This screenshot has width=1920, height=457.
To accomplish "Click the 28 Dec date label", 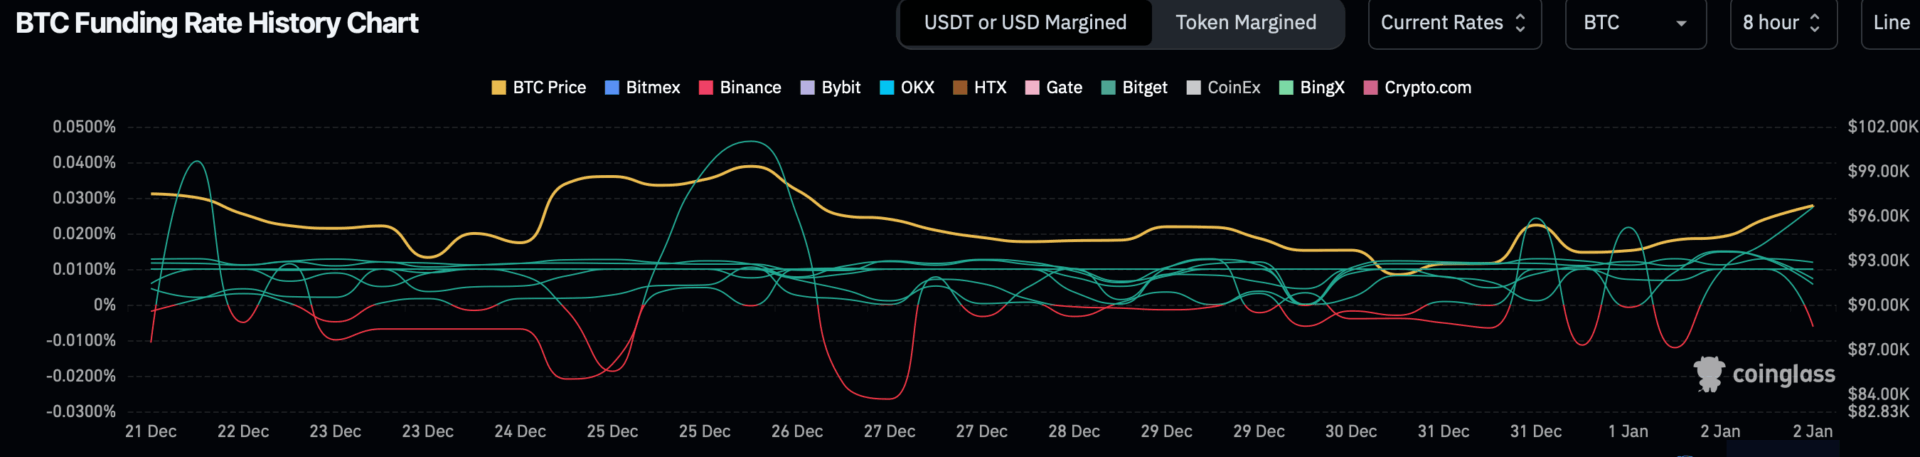I will [x=1074, y=431].
